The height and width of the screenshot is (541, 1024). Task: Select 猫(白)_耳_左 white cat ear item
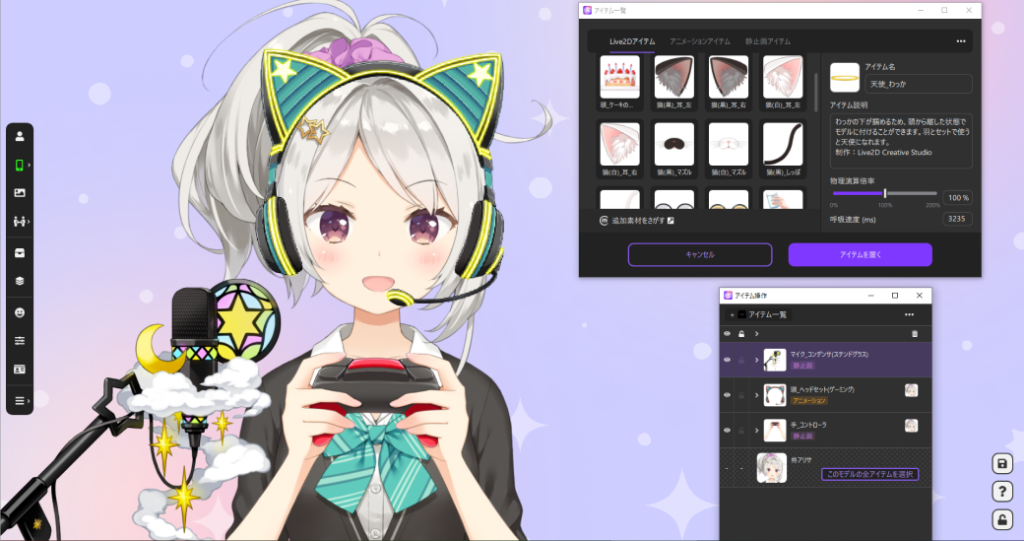tap(782, 77)
